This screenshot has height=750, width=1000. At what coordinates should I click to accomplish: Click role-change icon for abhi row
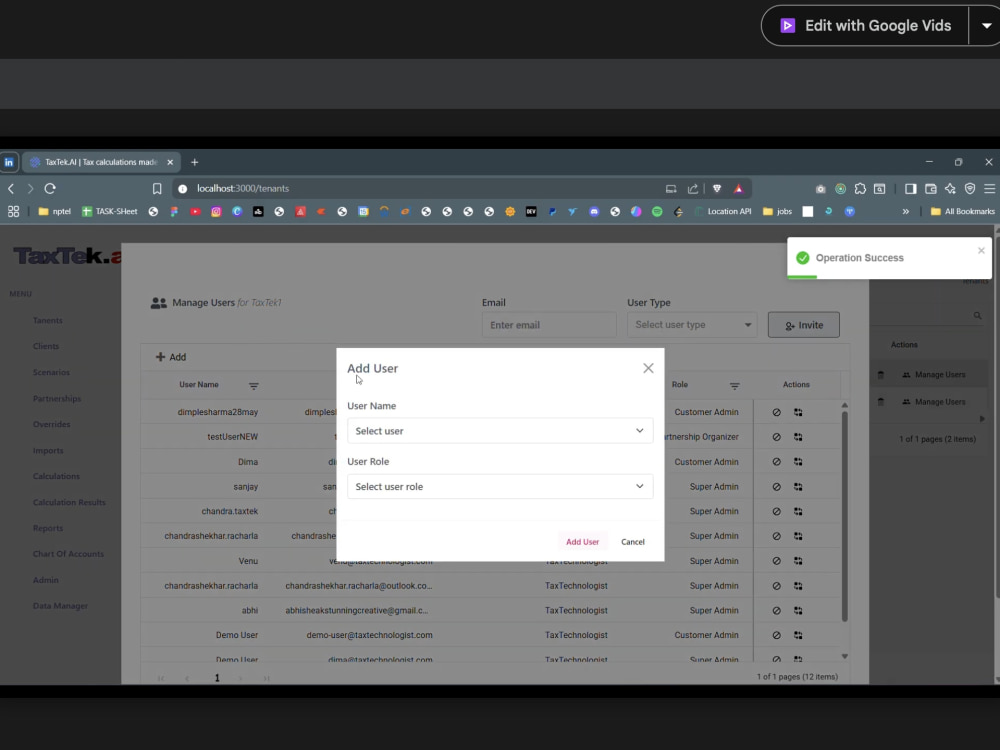tap(798, 610)
